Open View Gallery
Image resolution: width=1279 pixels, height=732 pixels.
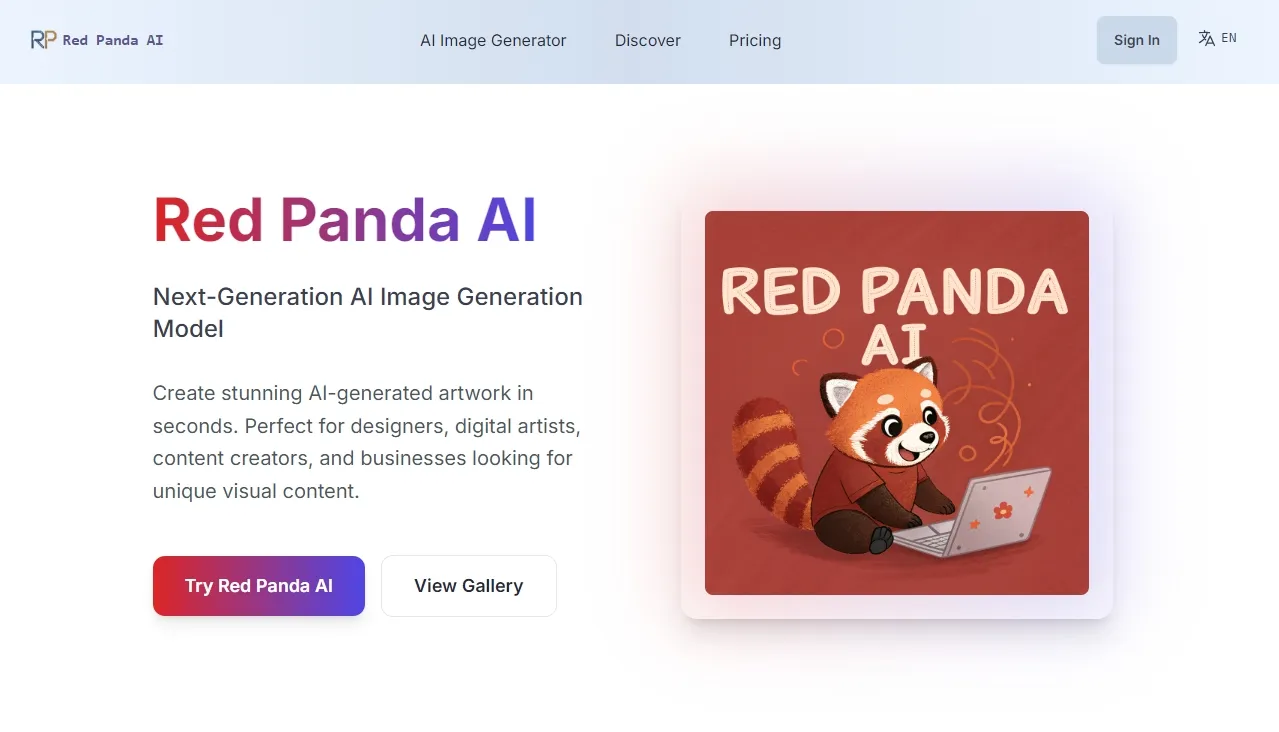[469, 586]
